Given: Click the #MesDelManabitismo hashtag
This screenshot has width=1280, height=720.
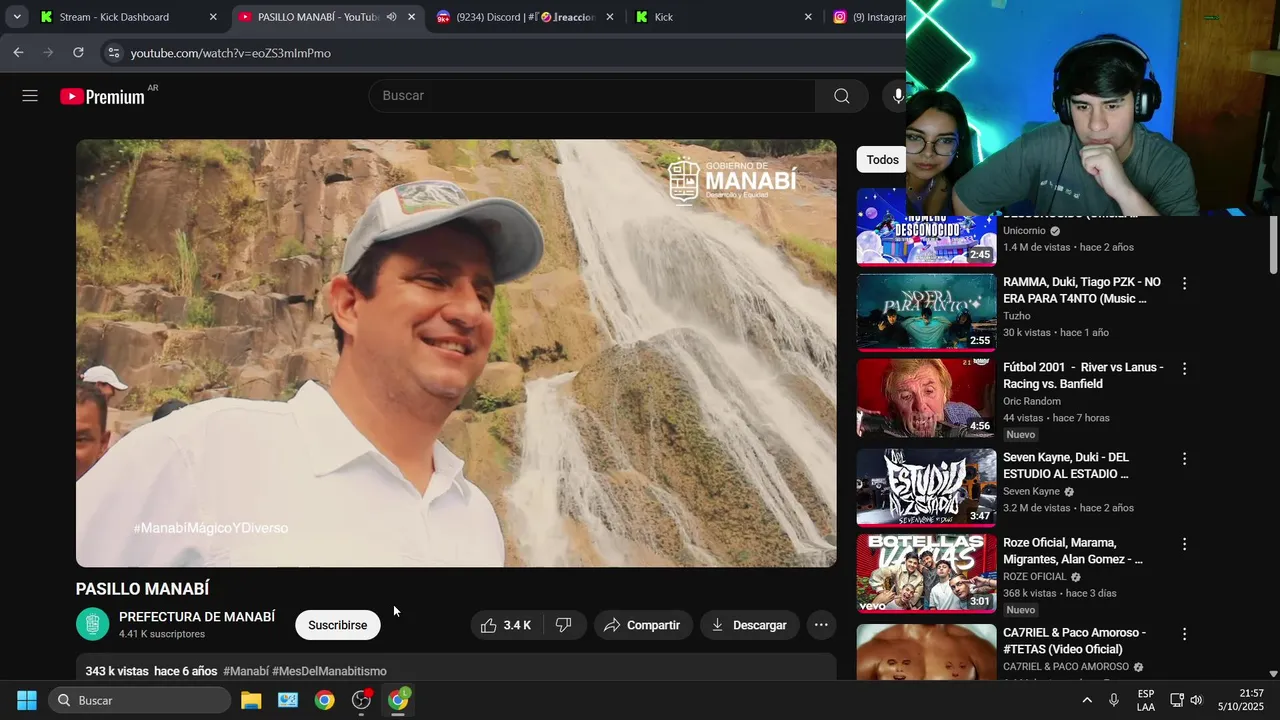Looking at the screenshot, I should (329, 671).
